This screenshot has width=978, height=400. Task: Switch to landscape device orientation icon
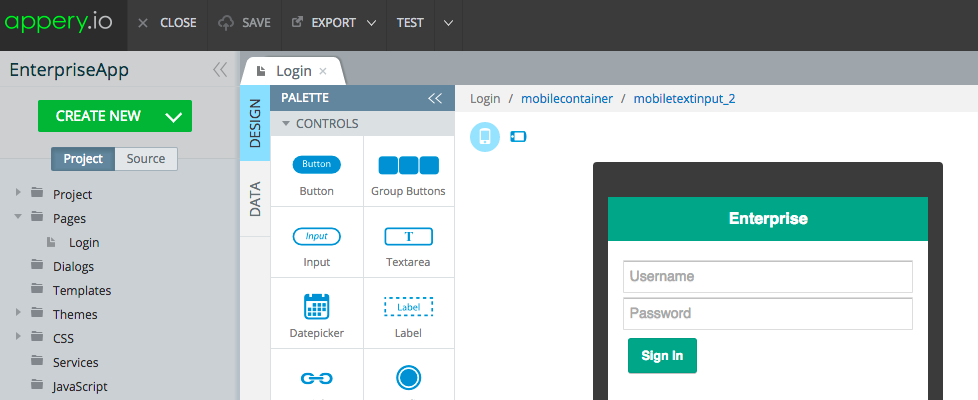(x=518, y=137)
